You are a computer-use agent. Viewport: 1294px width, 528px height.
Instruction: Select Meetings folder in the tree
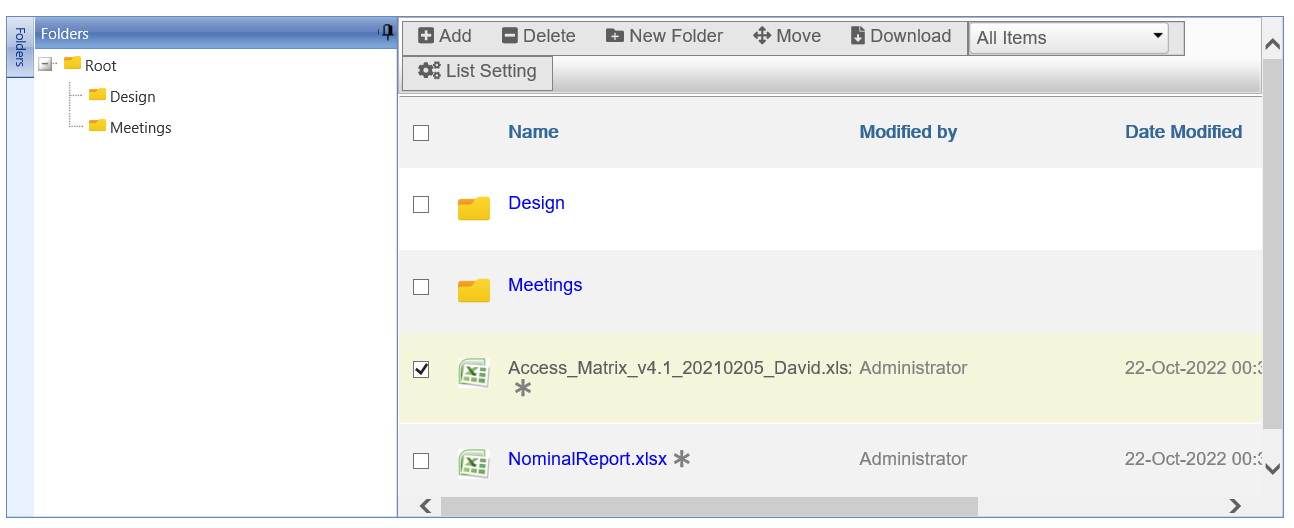point(140,128)
